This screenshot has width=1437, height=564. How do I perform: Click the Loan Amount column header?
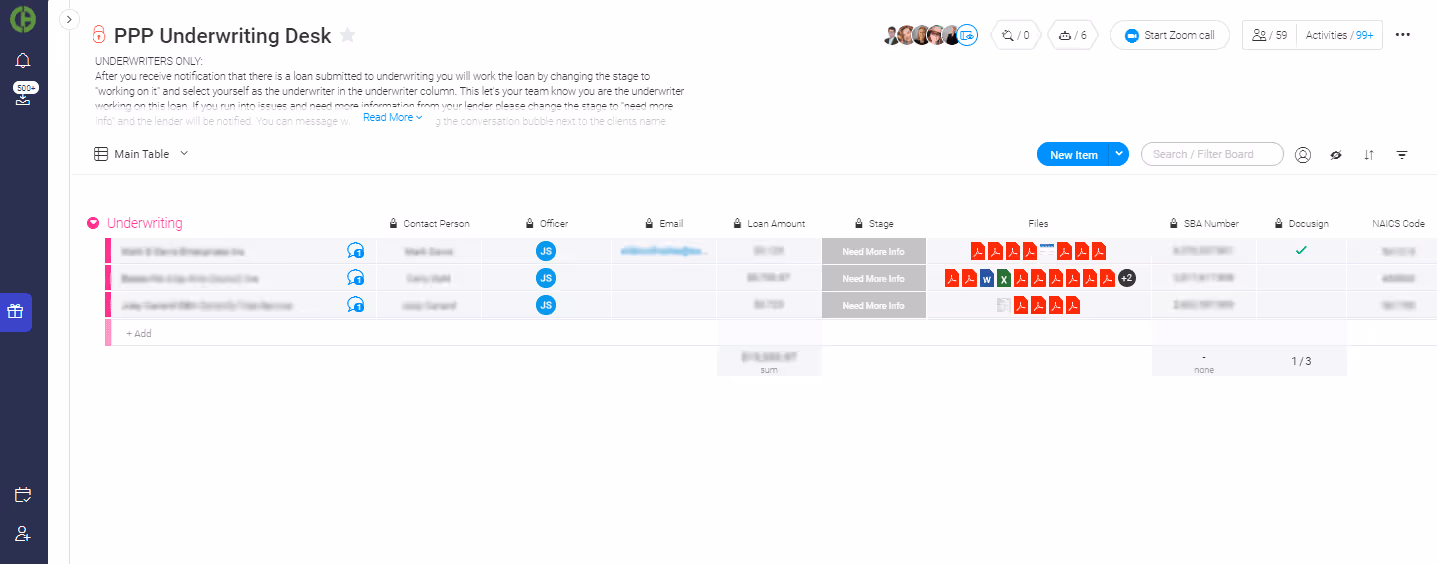[x=776, y=224]
